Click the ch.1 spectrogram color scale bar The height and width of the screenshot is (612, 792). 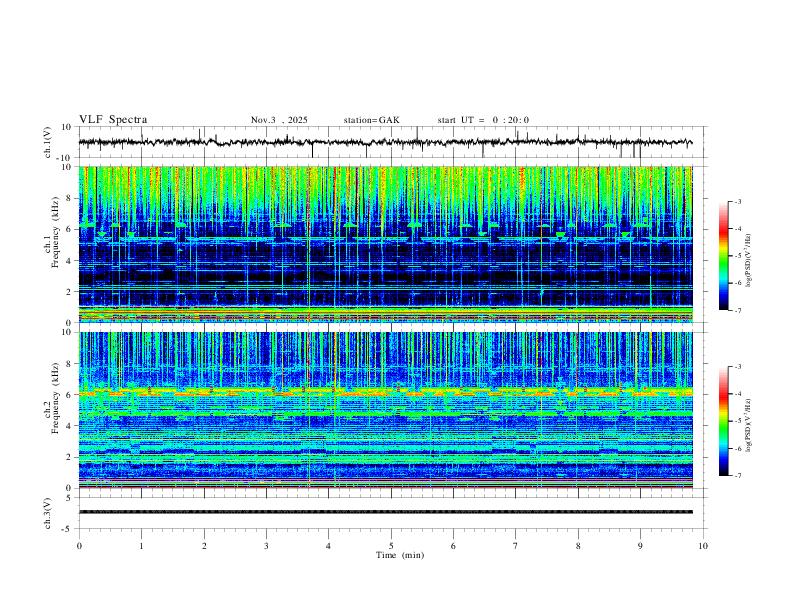pyautogui.click(x=723, y=256)
